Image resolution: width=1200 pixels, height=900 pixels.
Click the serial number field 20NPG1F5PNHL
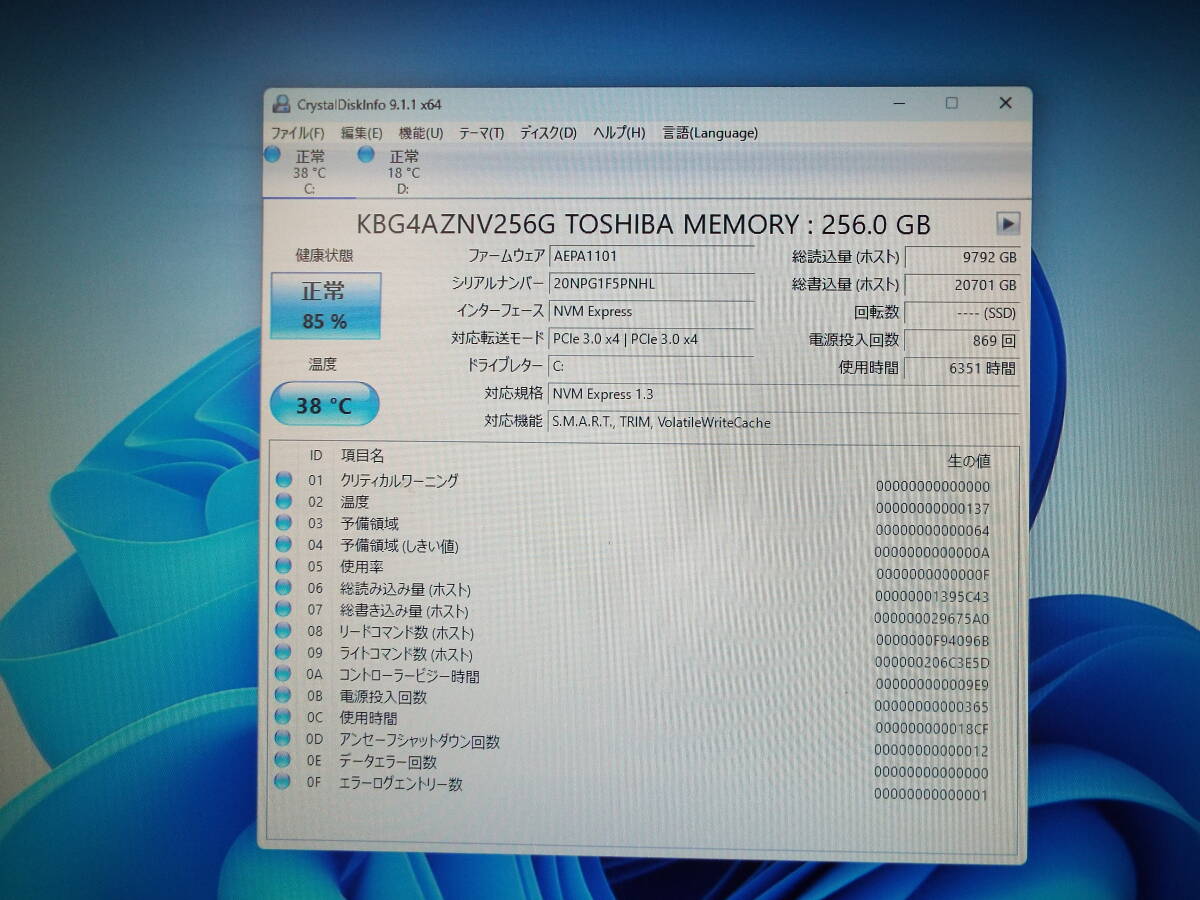point(652,284)
